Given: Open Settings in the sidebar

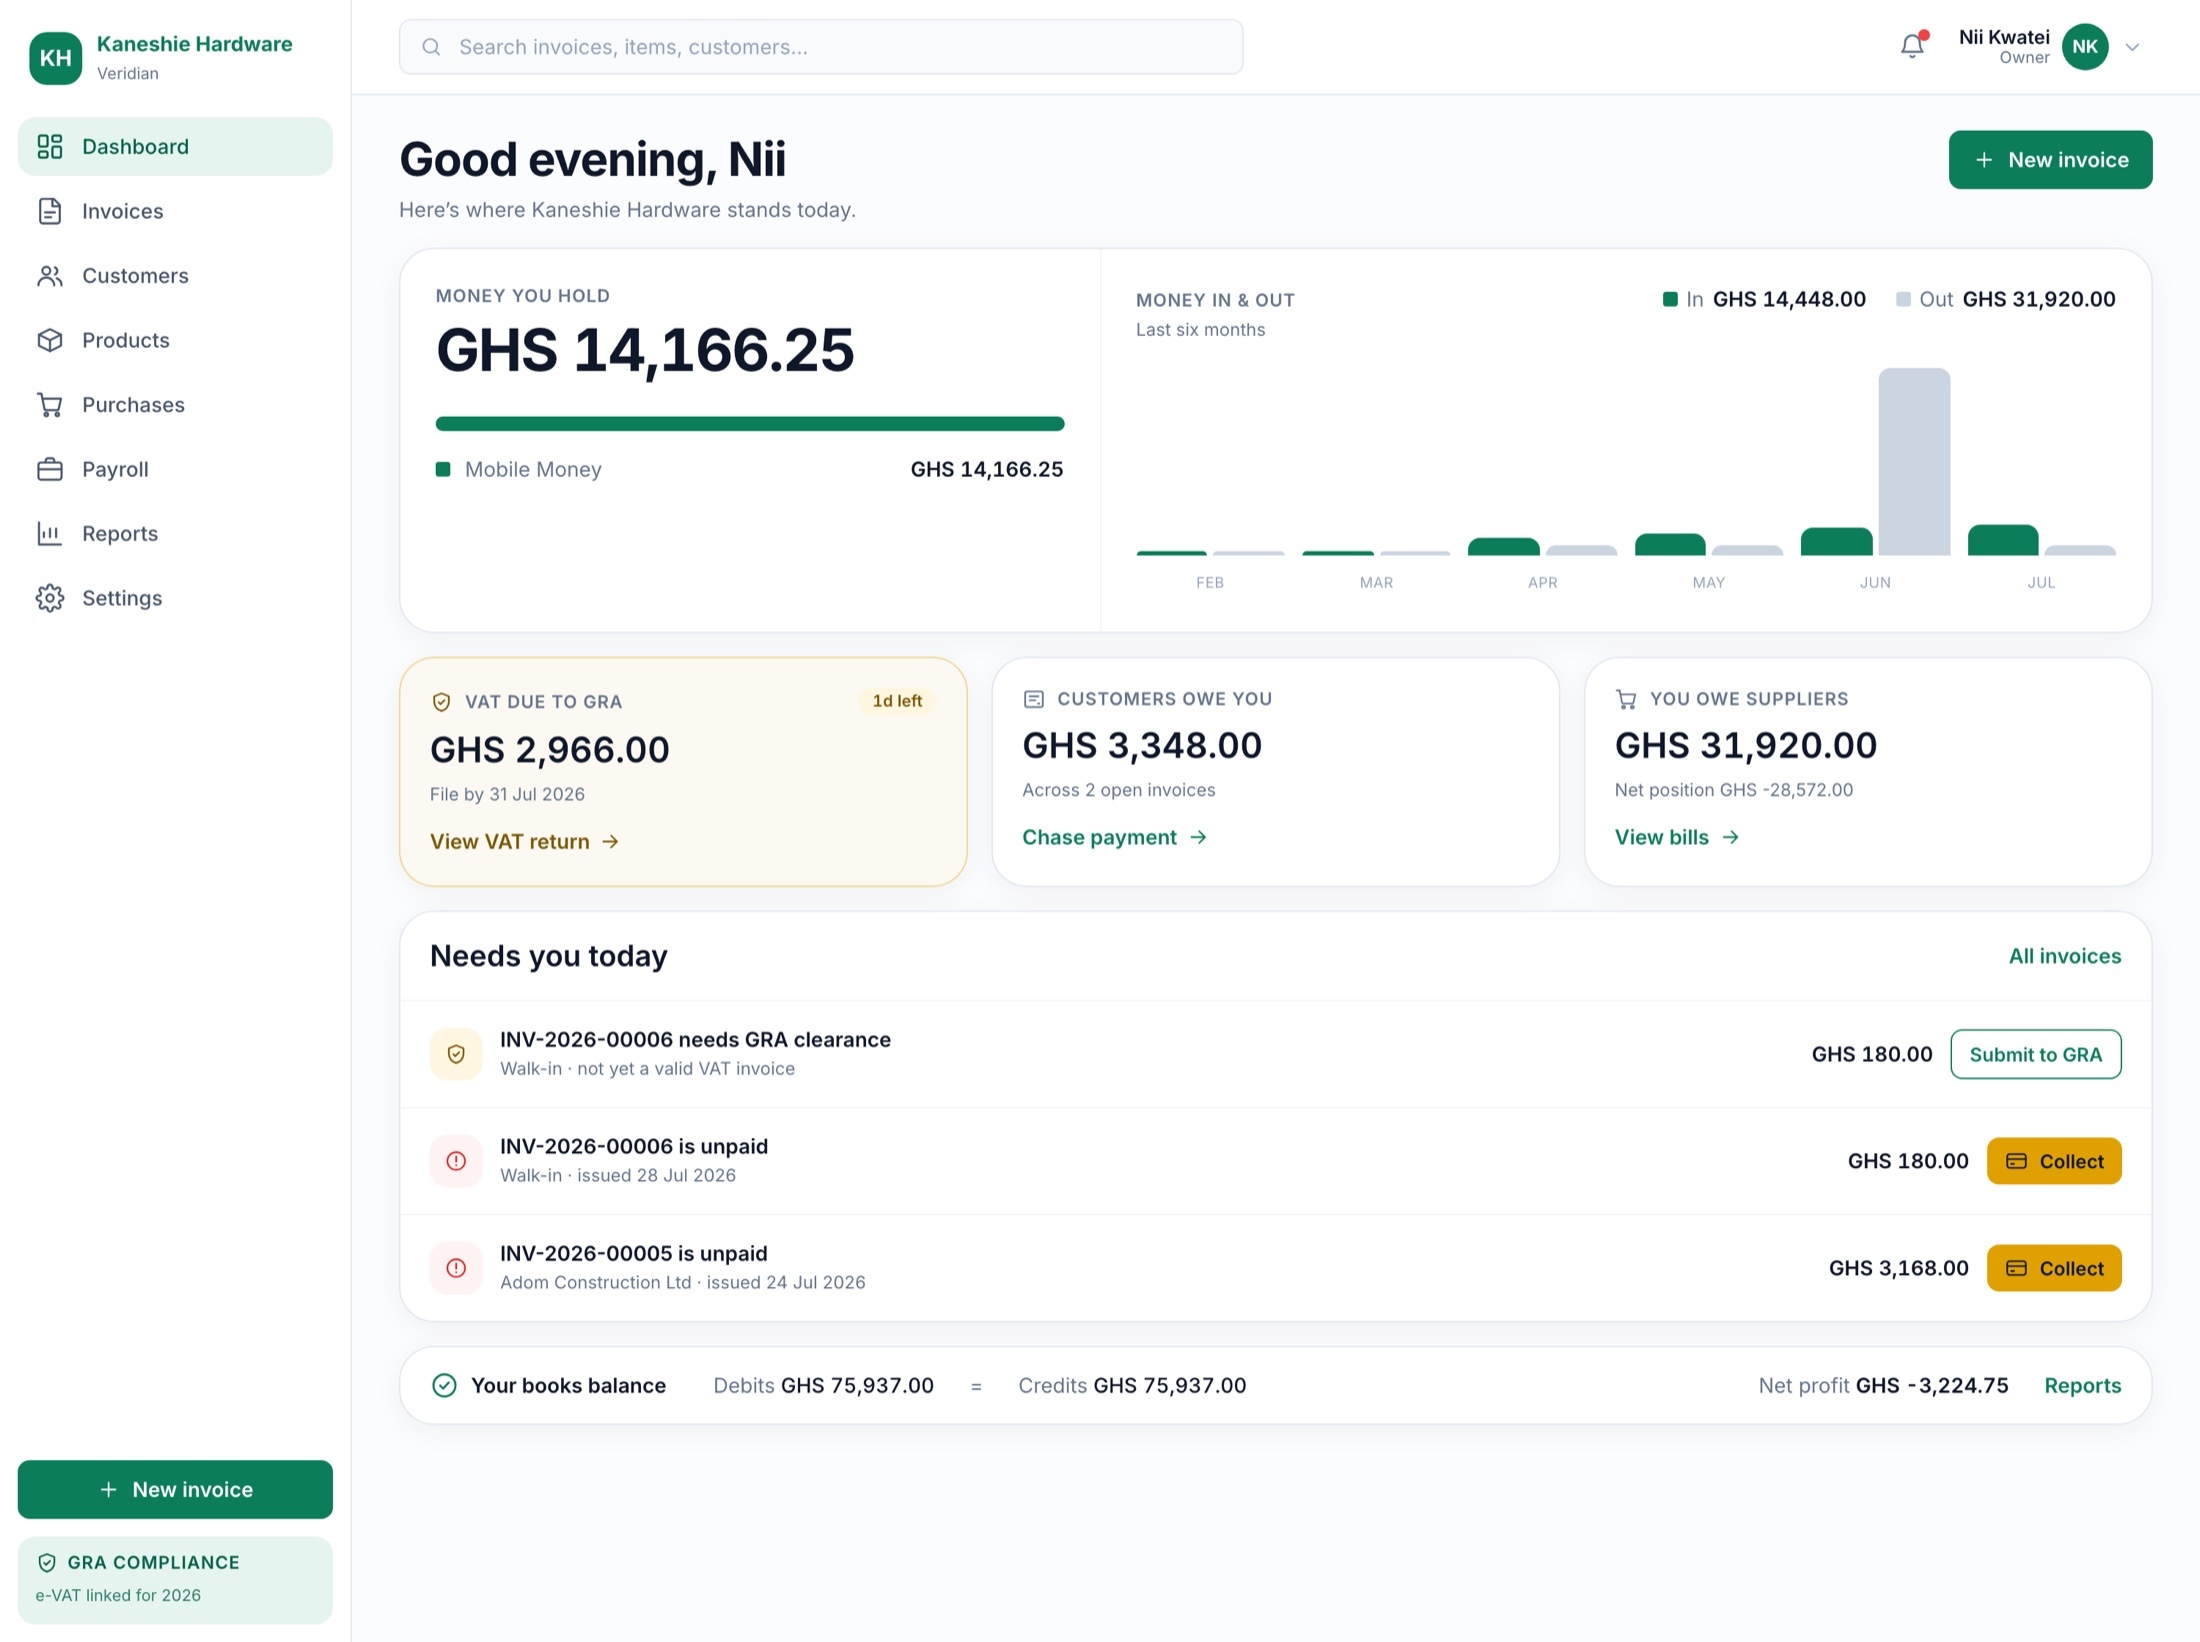Looking at the screenshot, I should (x=175, y=598).
